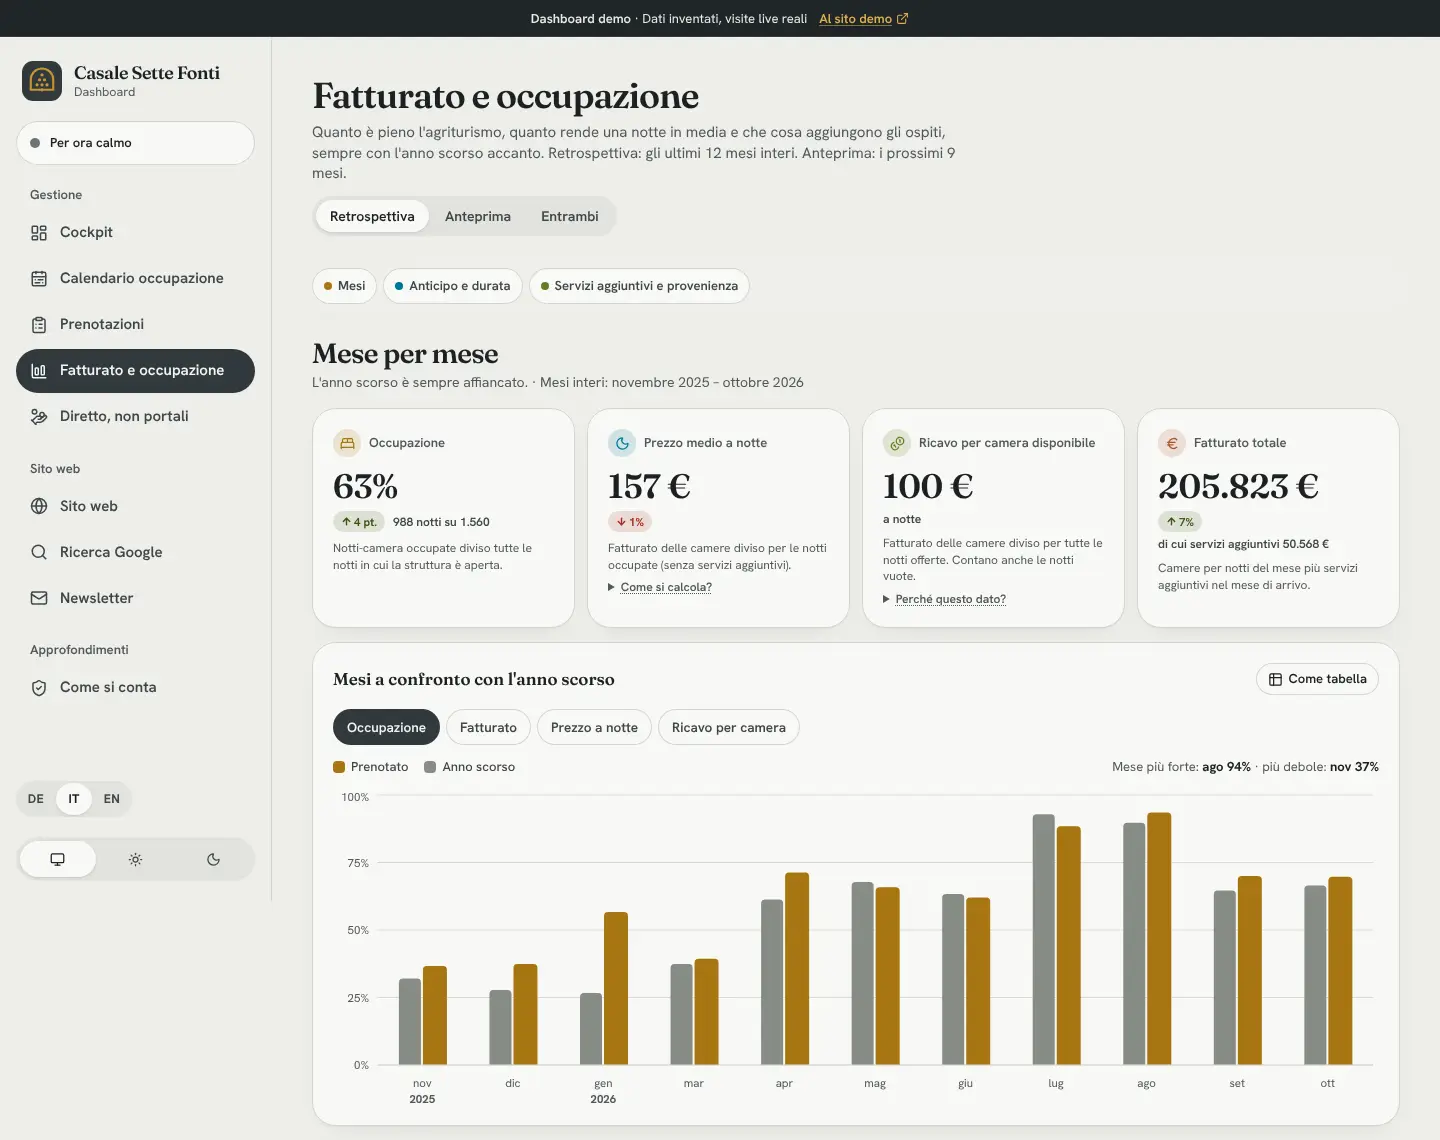Click the Prenotato legend color swatch
This screenshot has height=1140, width=1440.
point(339,767)
